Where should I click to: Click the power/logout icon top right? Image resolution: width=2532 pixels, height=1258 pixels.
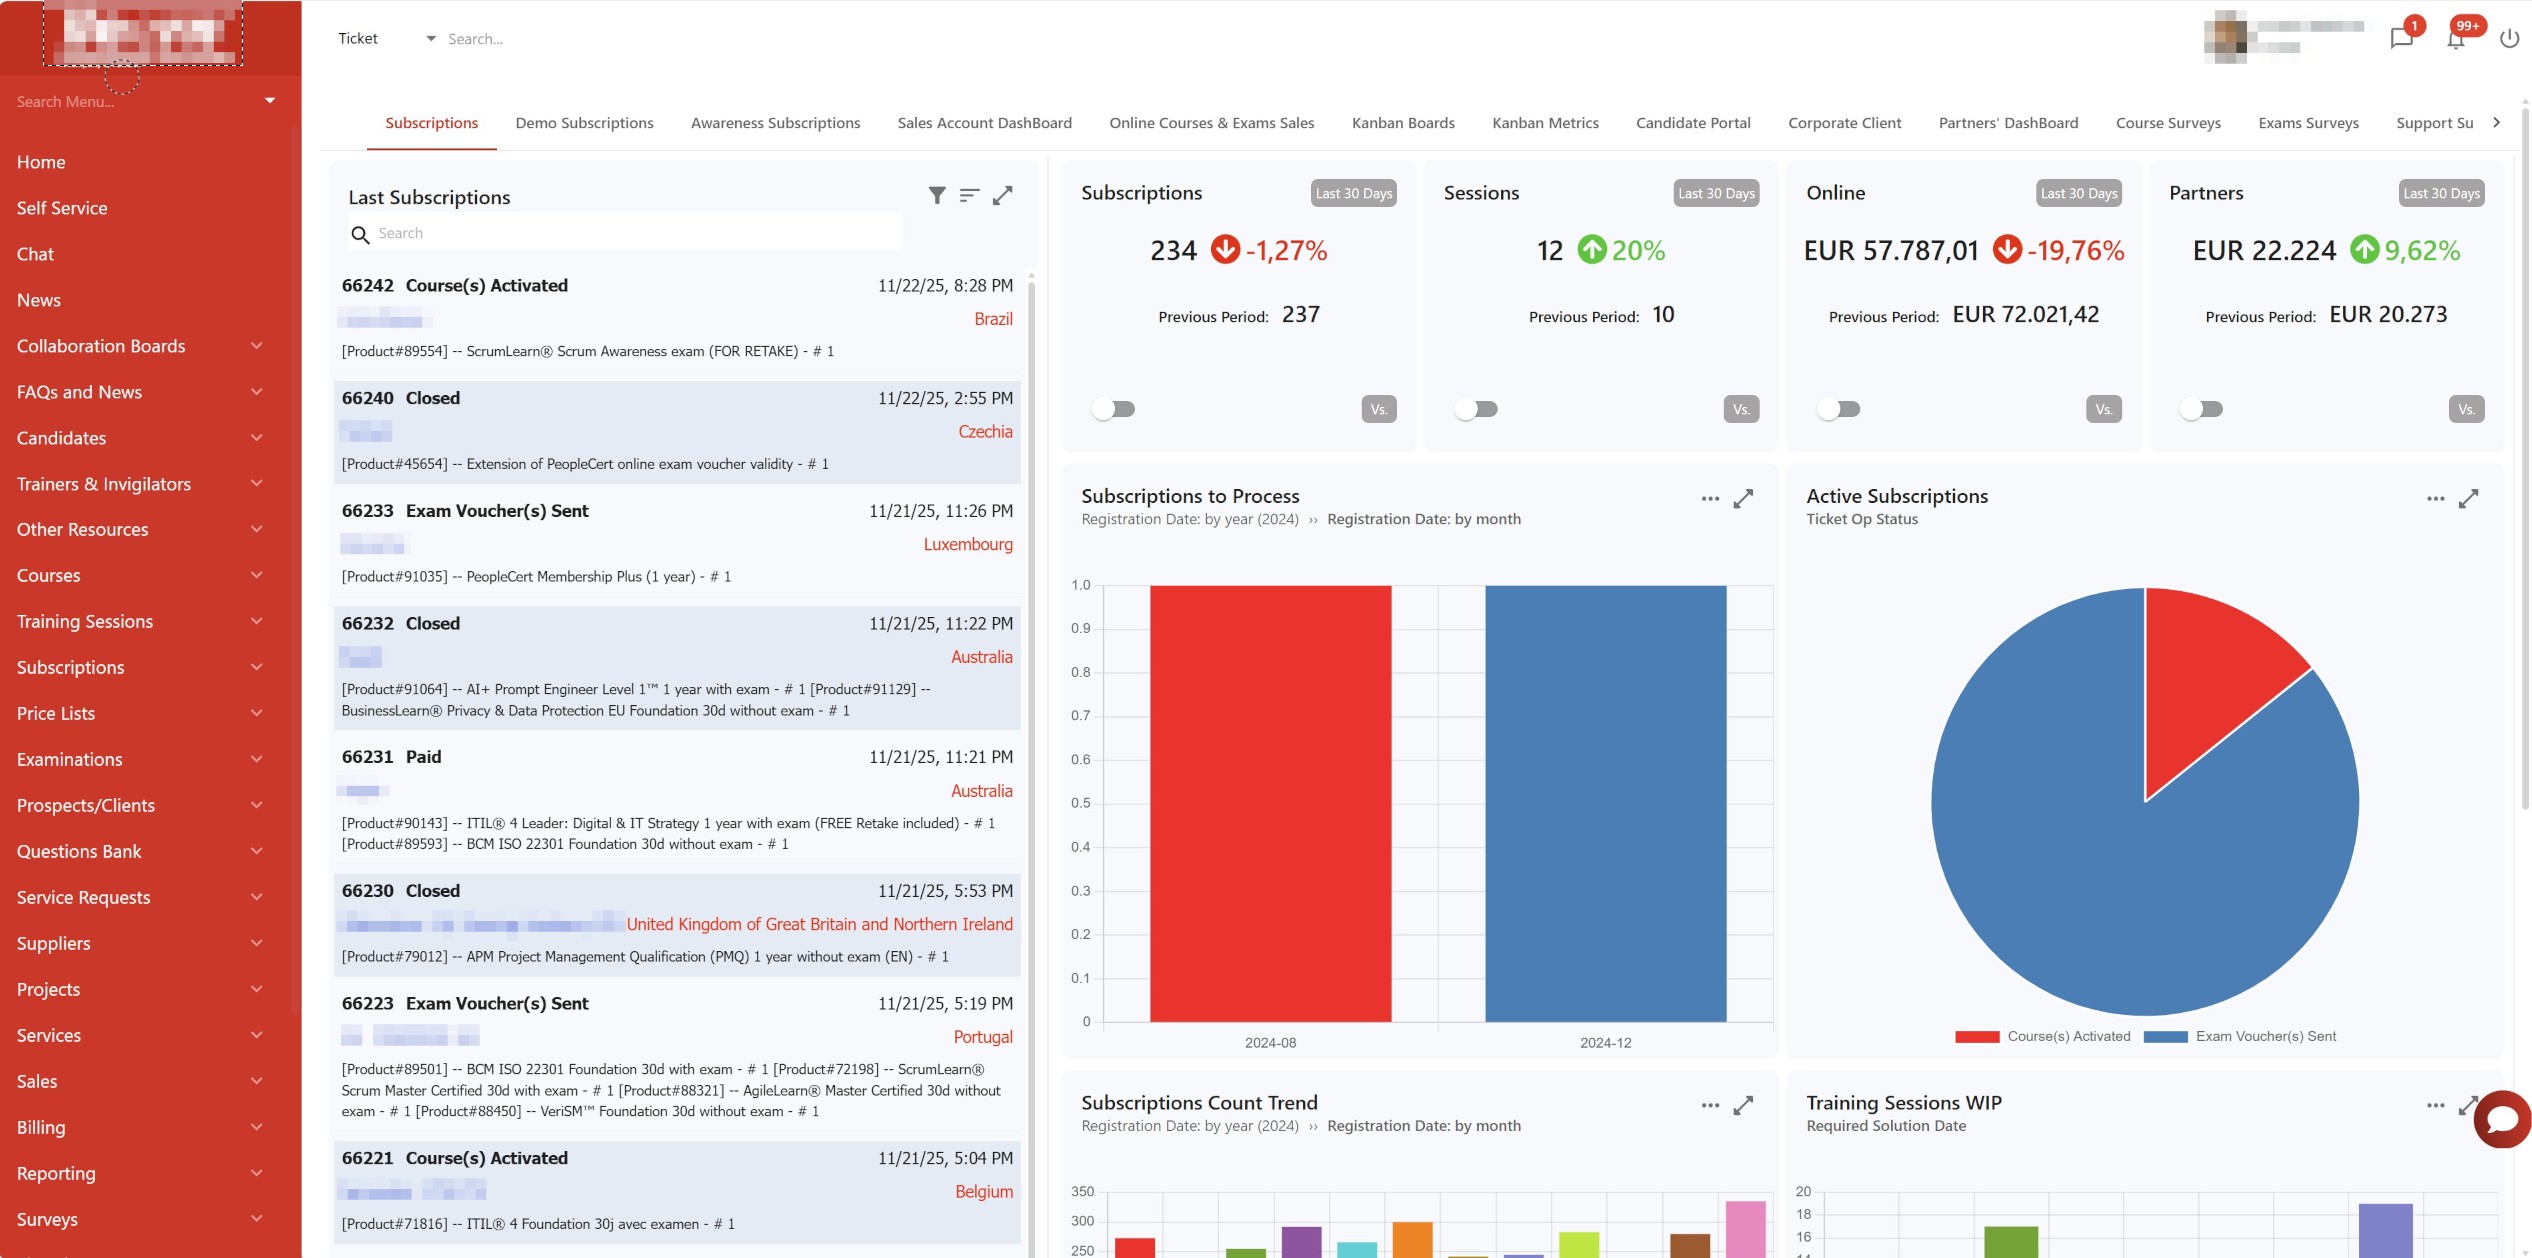2510,38
